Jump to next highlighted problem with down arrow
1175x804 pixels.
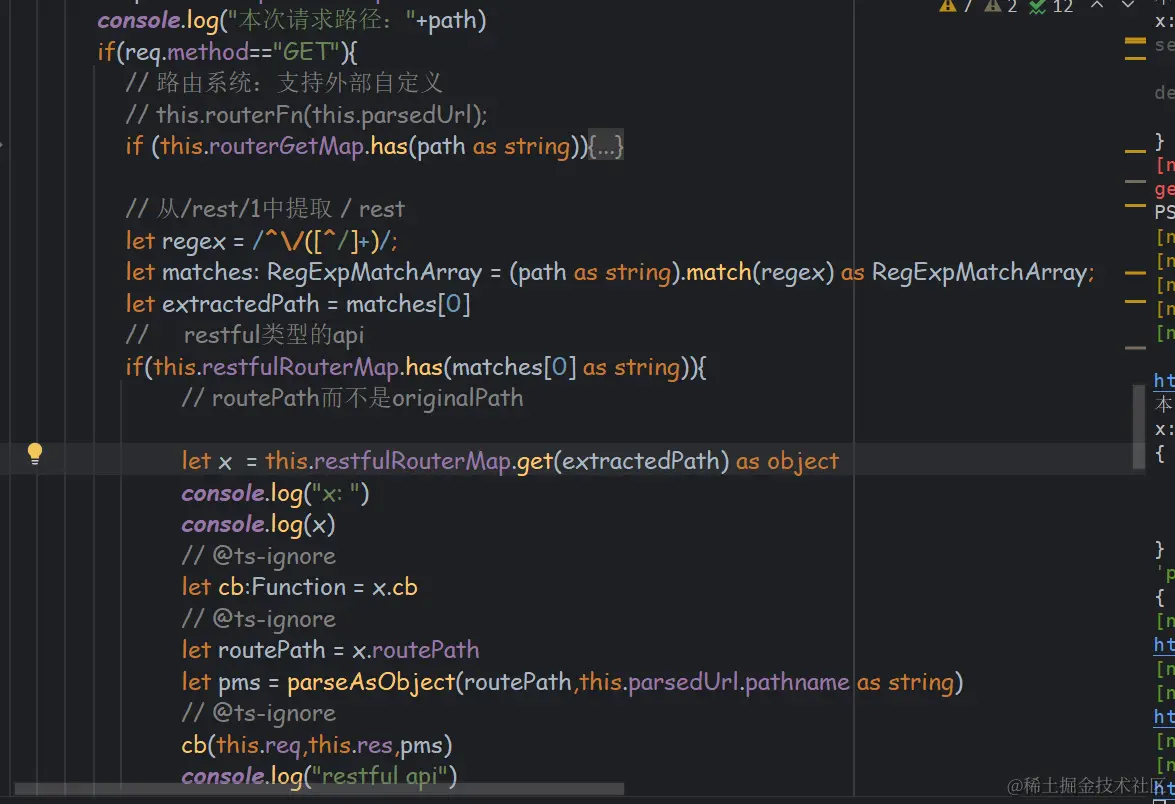tap(1128, 5)
